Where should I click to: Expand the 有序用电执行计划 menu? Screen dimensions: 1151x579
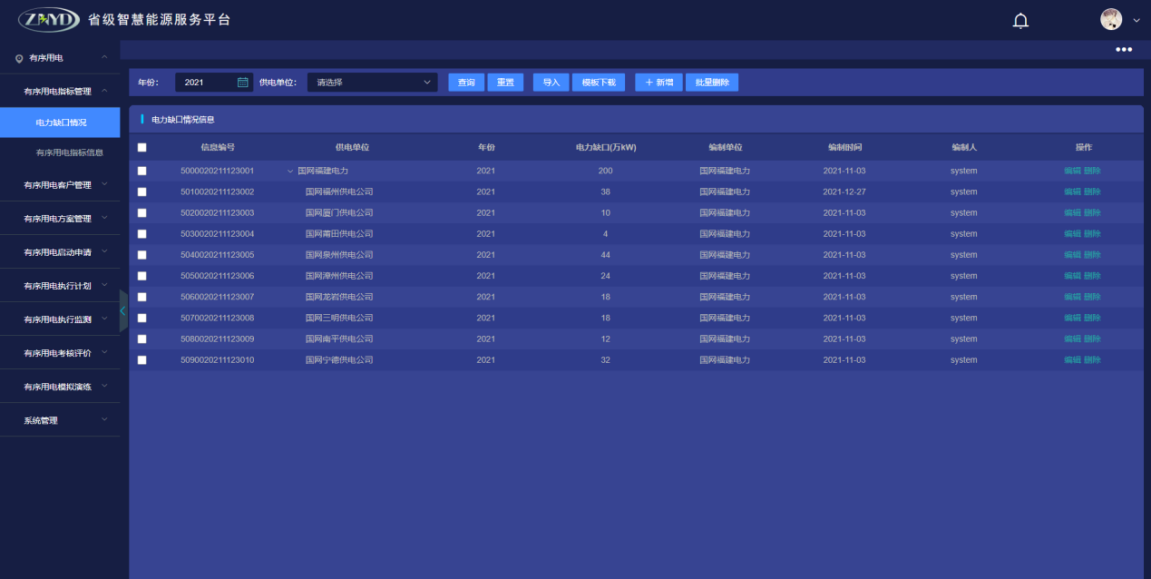[104, 285]
